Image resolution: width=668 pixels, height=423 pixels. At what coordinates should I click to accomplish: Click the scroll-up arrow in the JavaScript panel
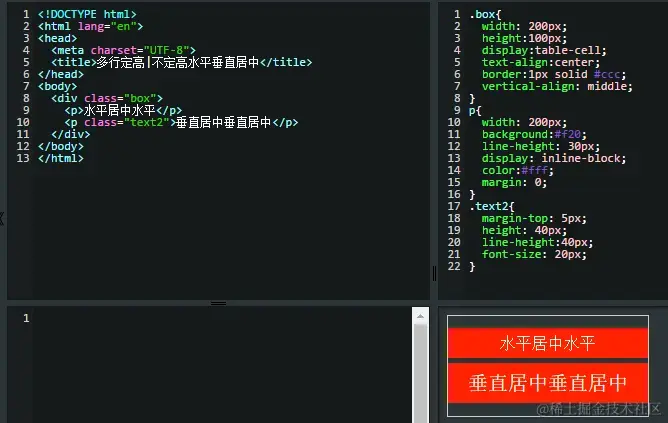tap(420, 316)
